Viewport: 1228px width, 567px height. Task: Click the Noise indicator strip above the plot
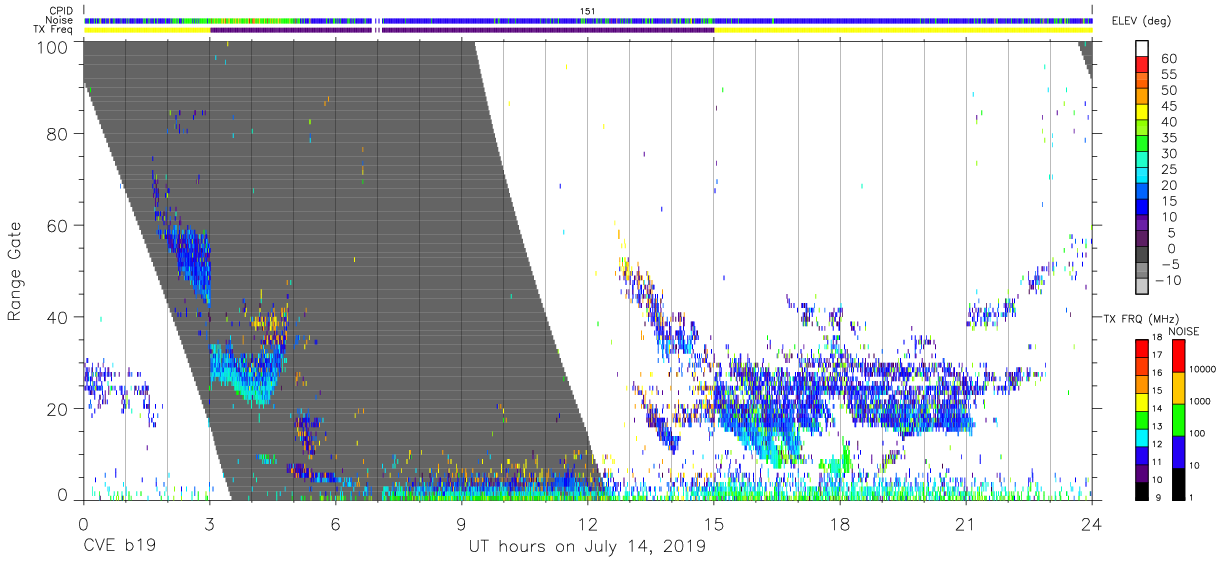point(588,20)
